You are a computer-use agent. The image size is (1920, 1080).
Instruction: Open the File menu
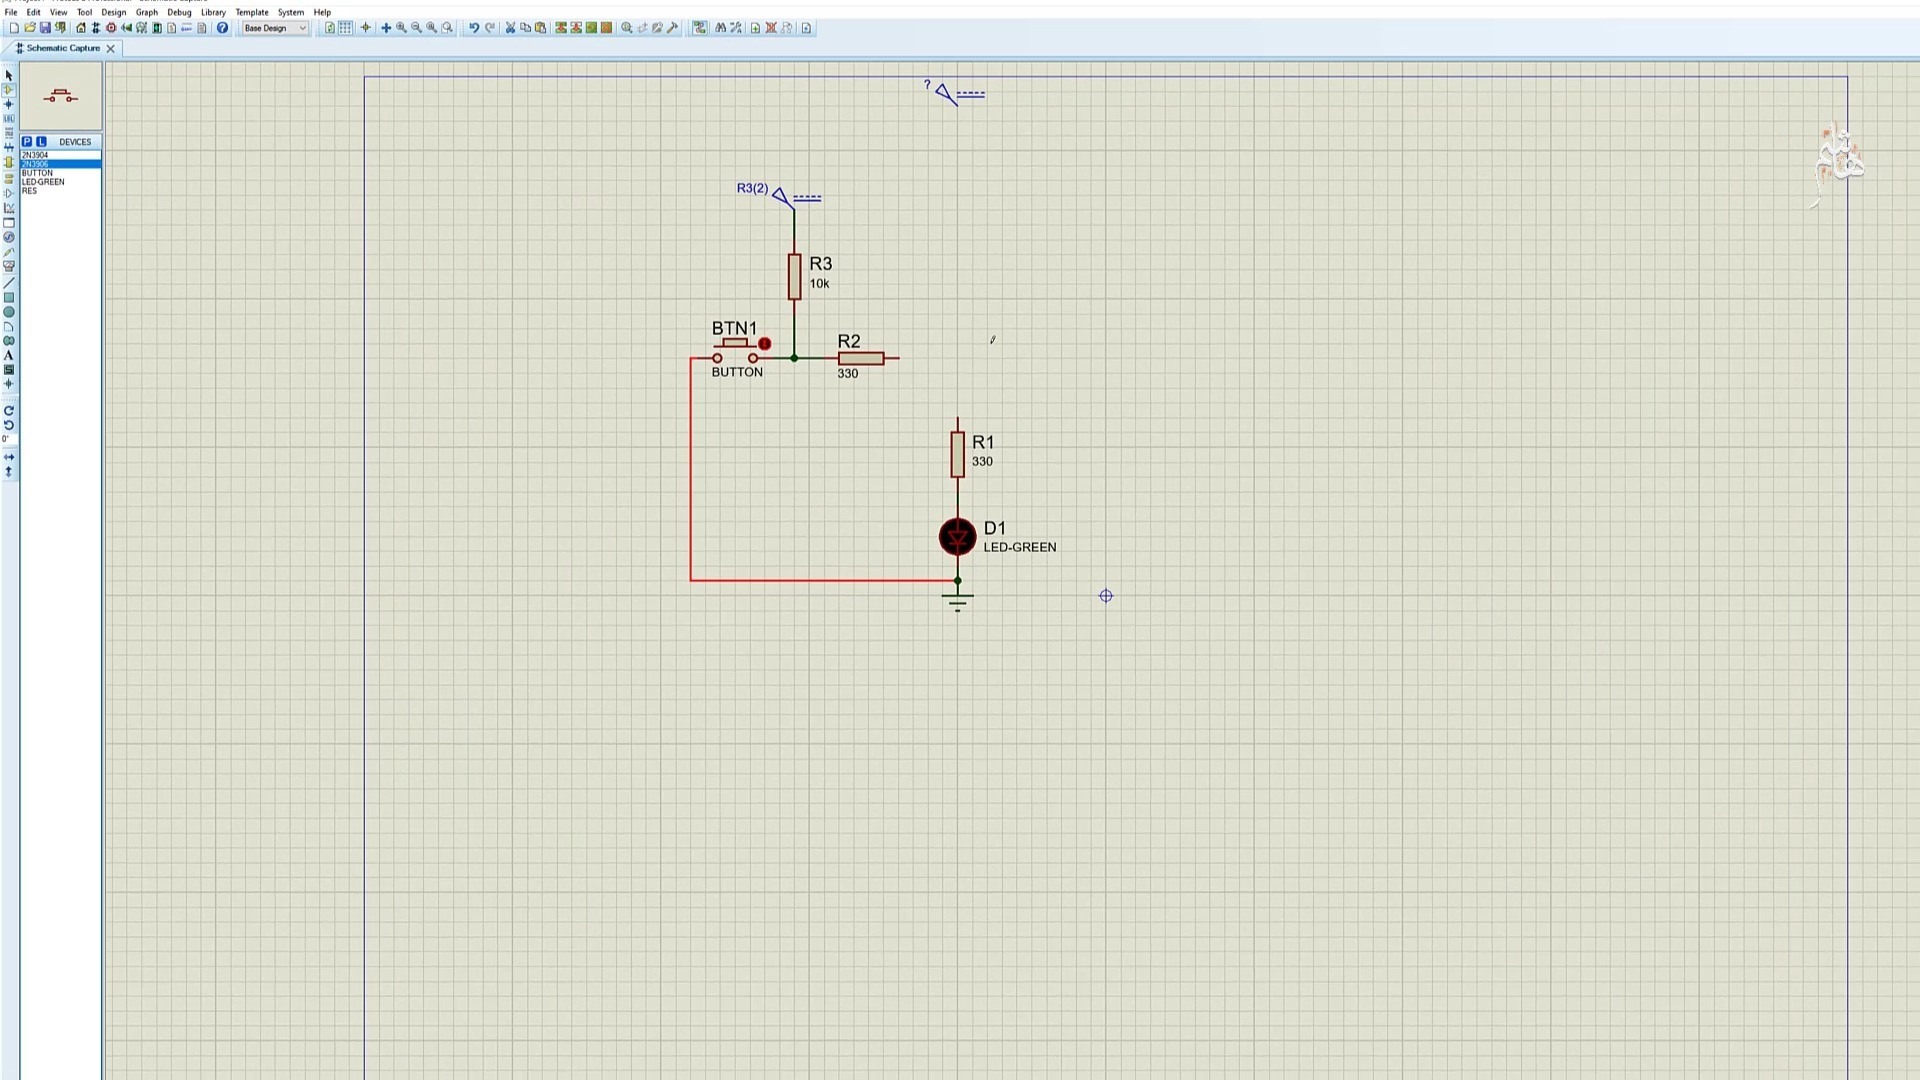(x=11, y=12)
